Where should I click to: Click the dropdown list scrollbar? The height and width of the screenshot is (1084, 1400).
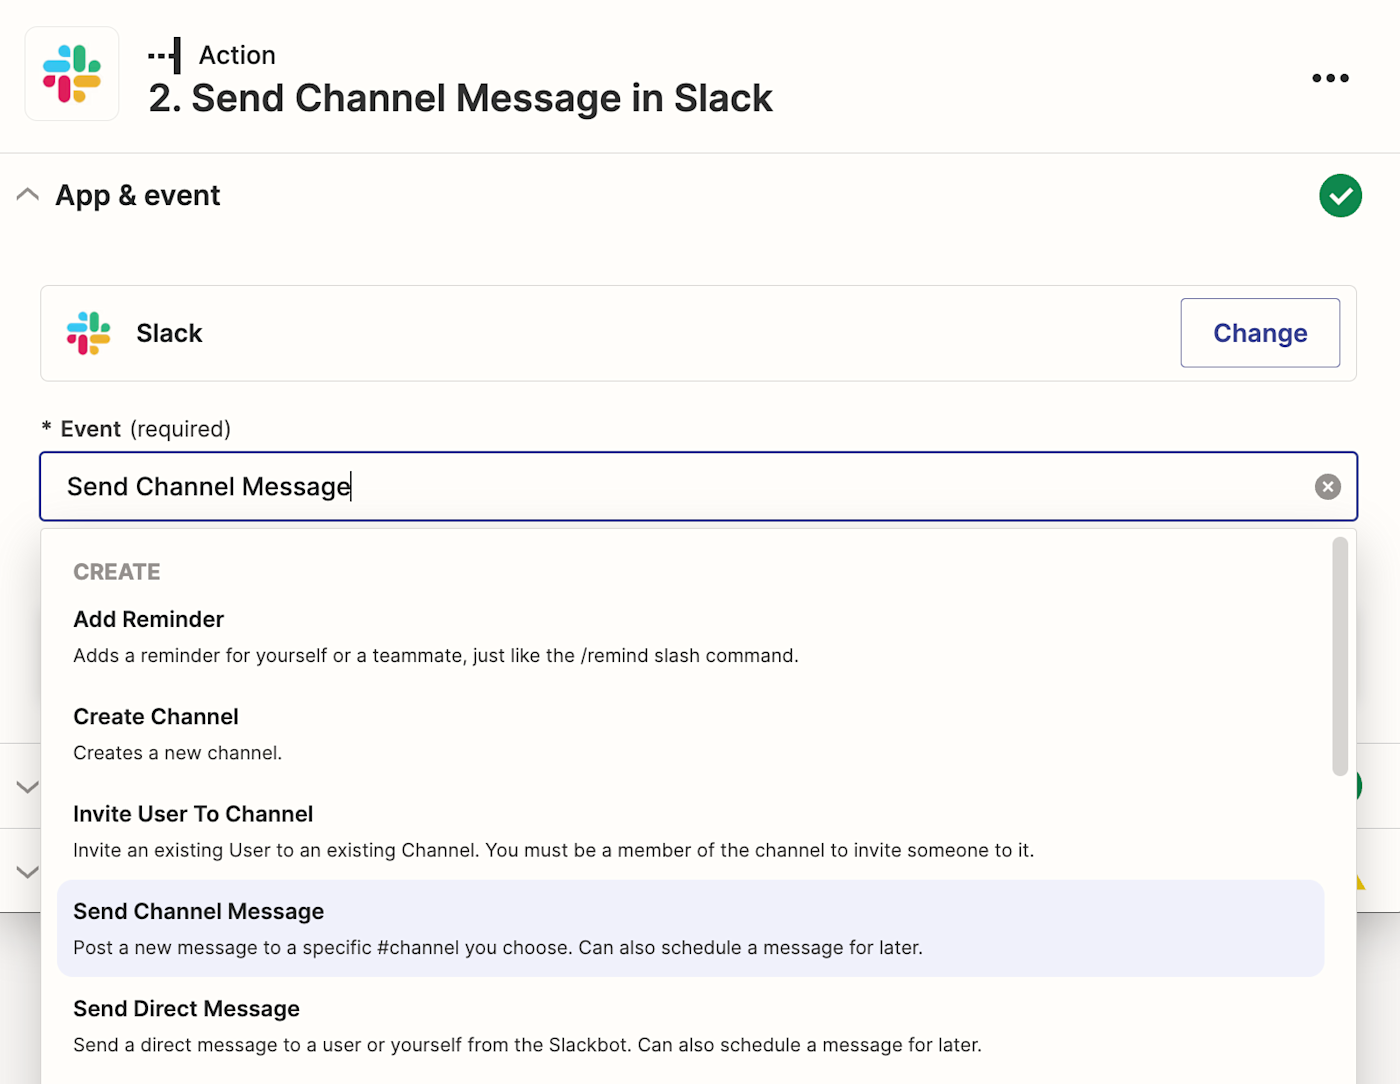click(1340, 656)
